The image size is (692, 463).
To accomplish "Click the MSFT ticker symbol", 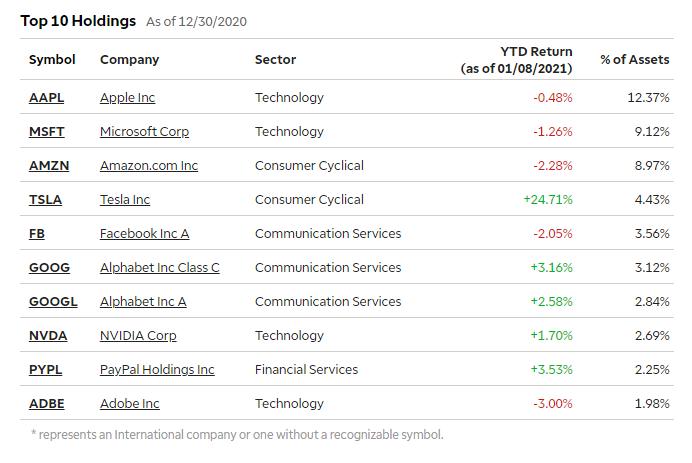I will (46, 132).
